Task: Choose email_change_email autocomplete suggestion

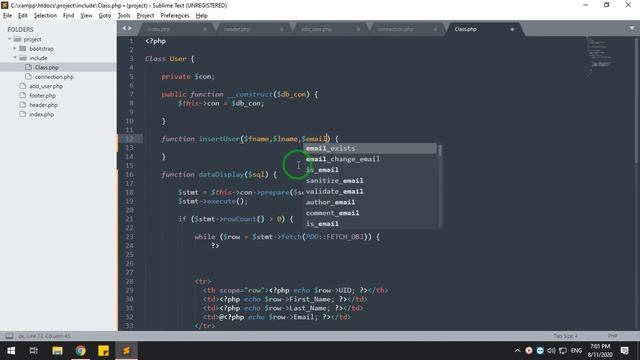Action: [370, 159]
